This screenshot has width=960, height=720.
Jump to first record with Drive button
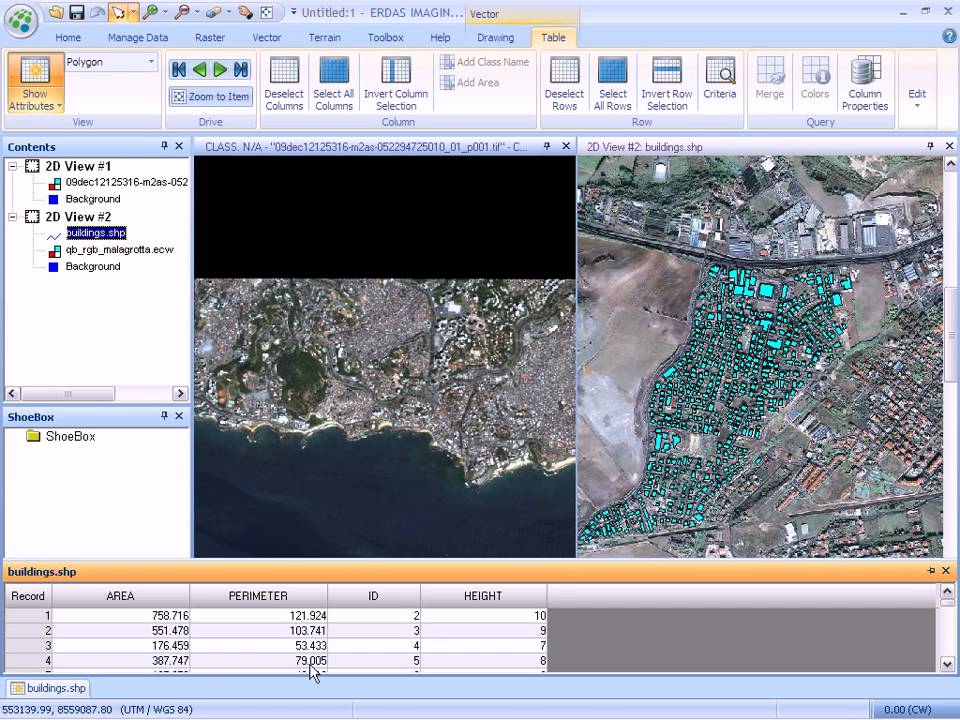point(179,69)
